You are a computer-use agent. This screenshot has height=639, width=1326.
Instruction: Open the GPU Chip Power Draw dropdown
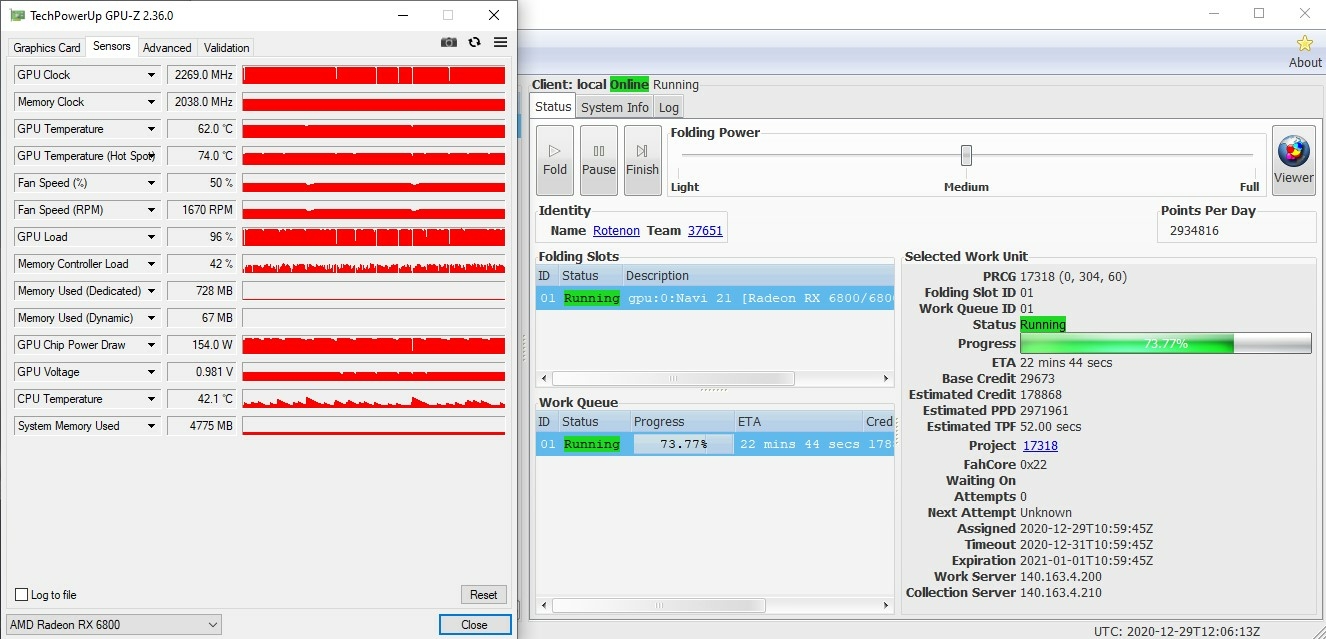click(x=152, y=345)
